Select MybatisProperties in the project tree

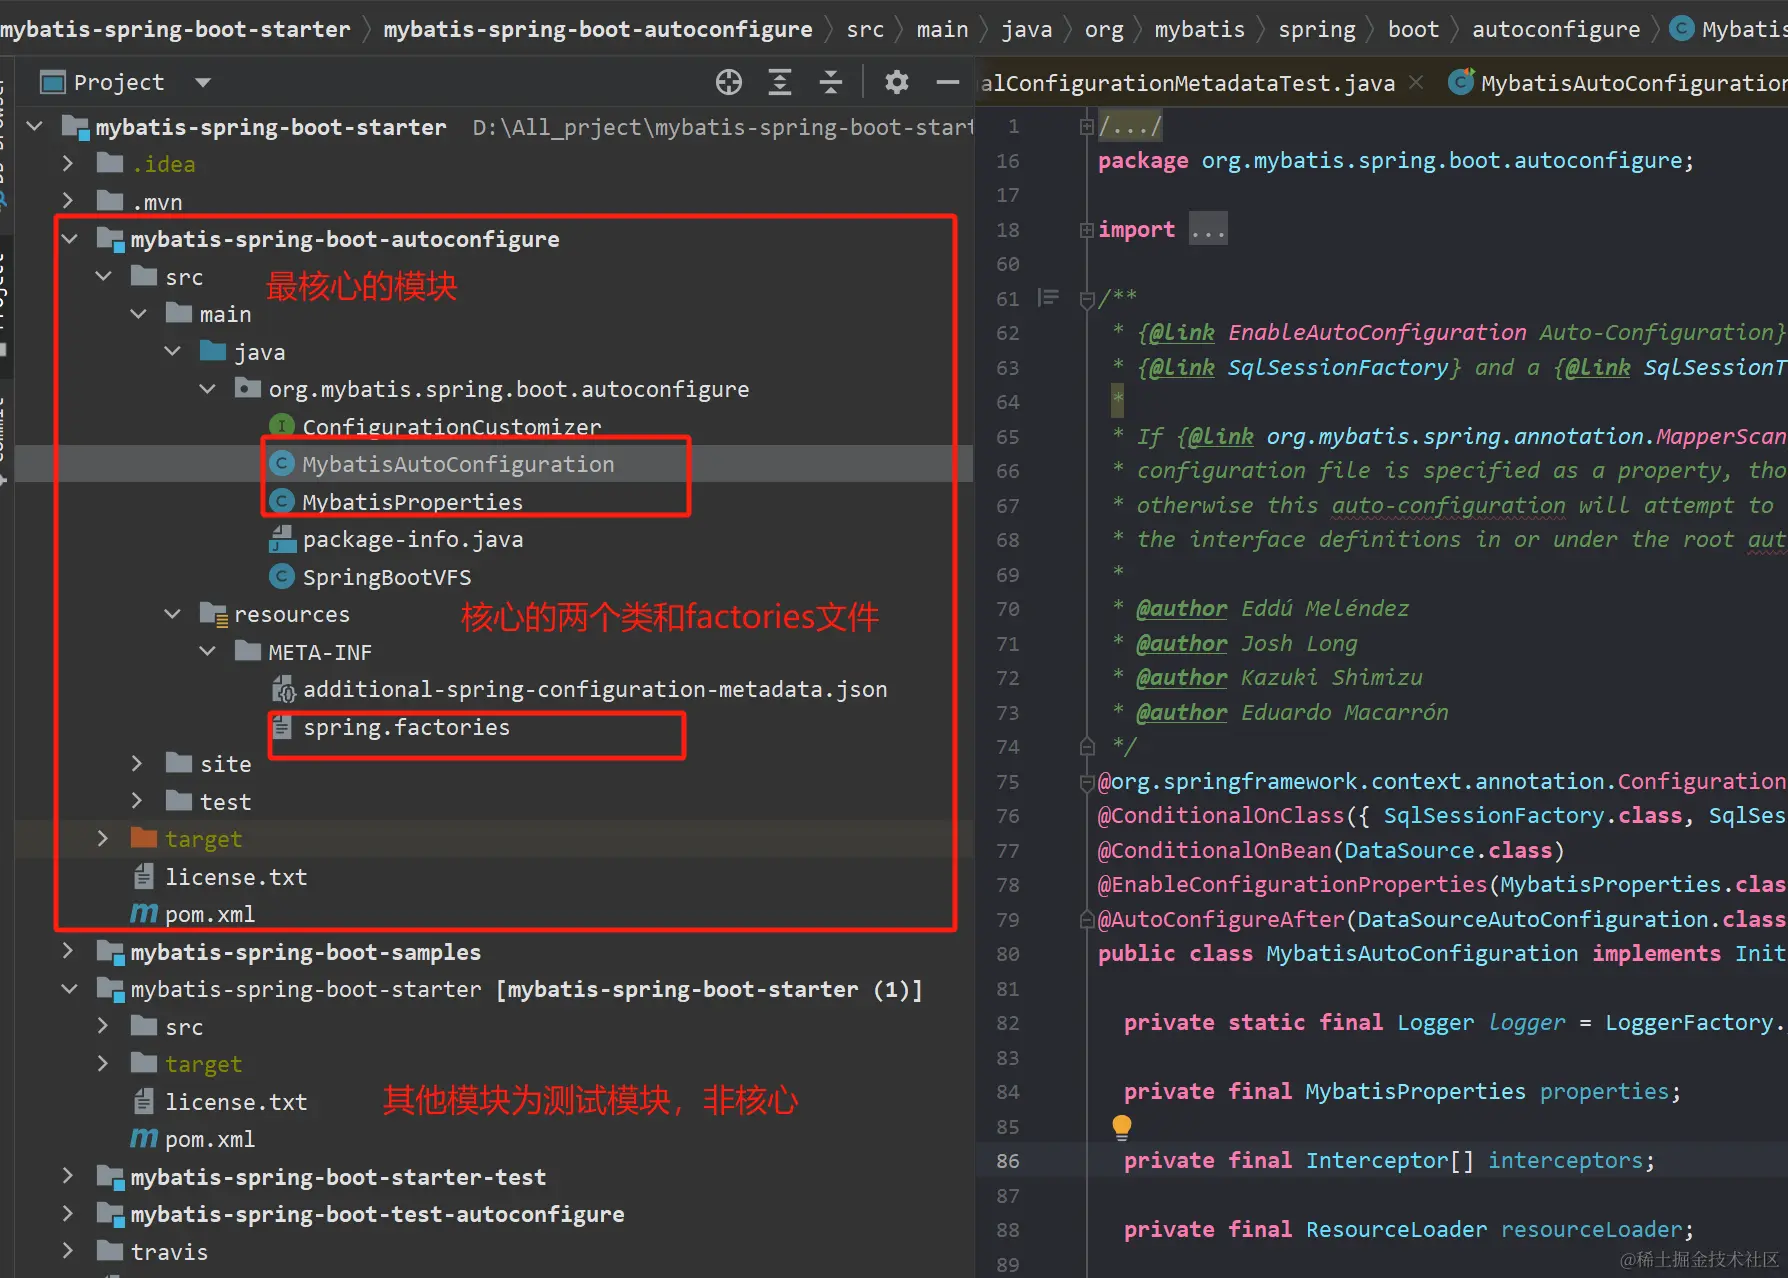(x=412, y=502)
